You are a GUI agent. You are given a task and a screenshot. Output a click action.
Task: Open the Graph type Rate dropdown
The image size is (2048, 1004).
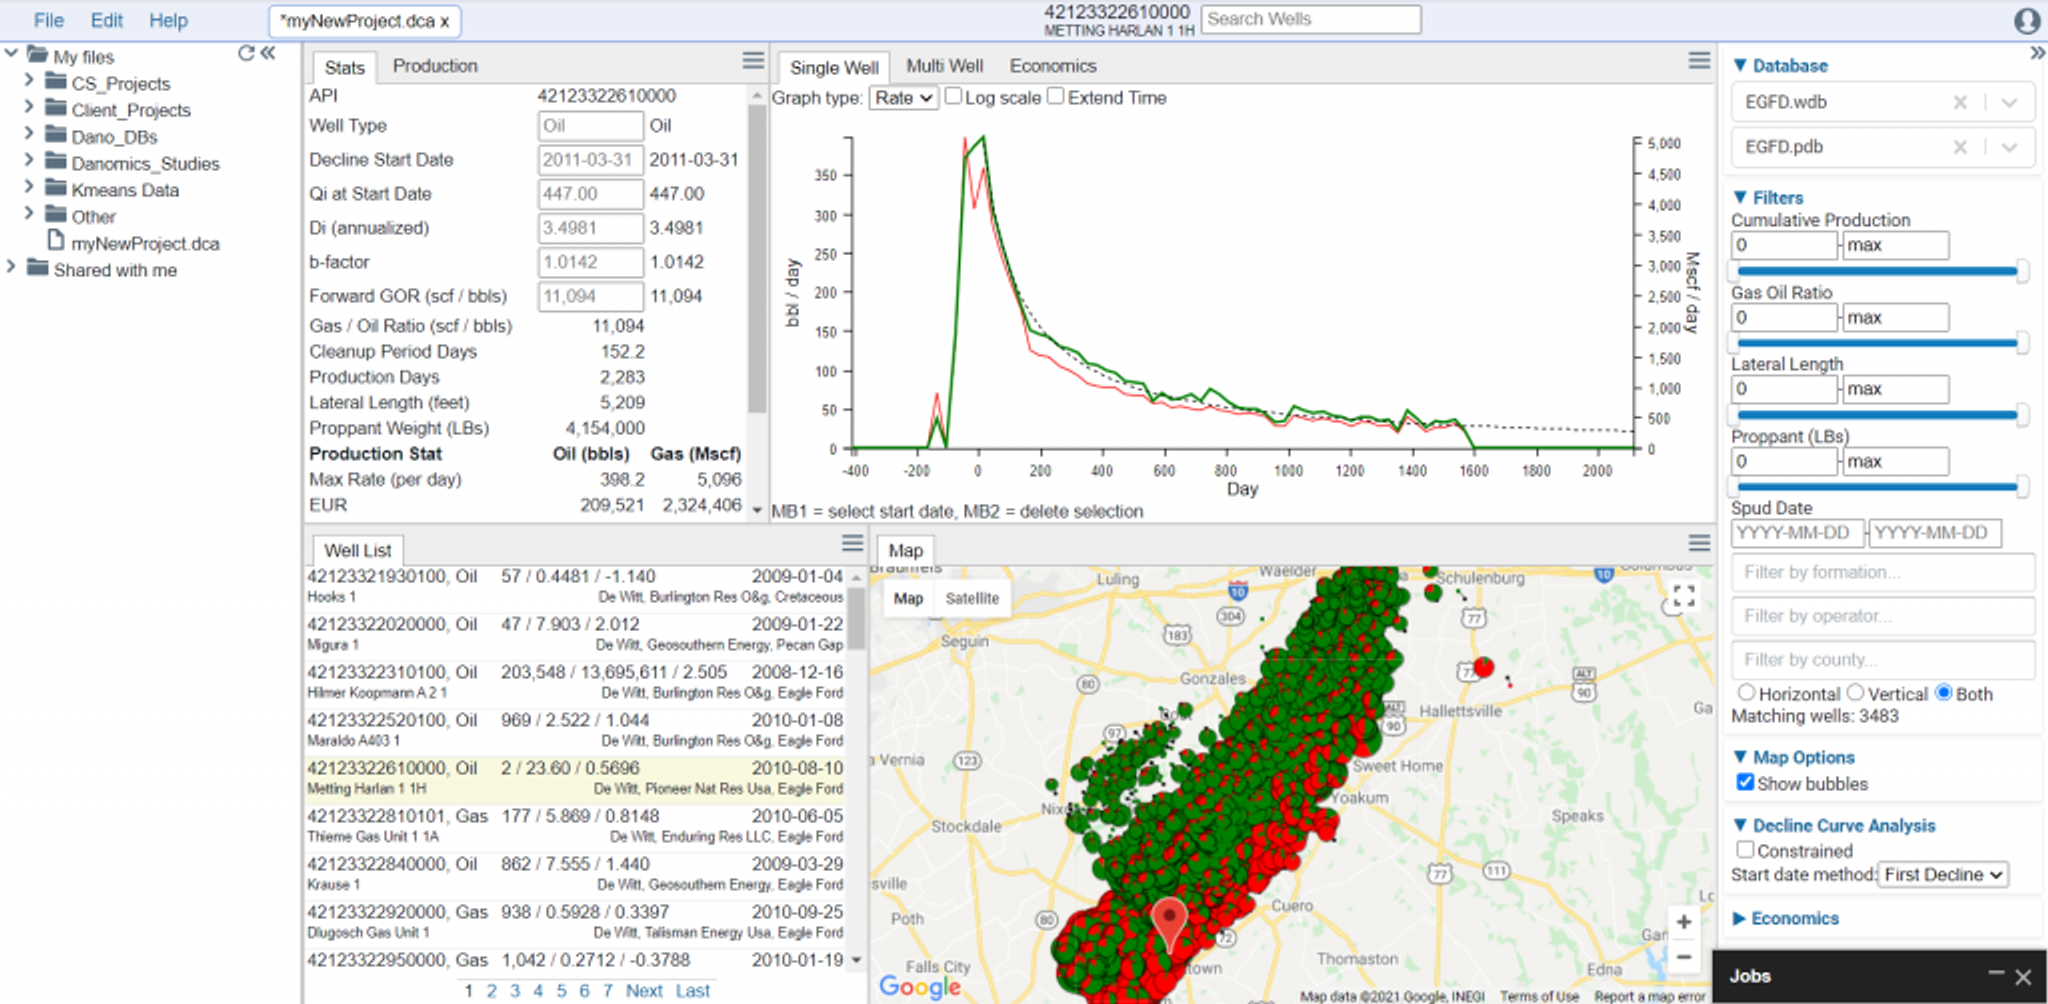tap(904, 98)
